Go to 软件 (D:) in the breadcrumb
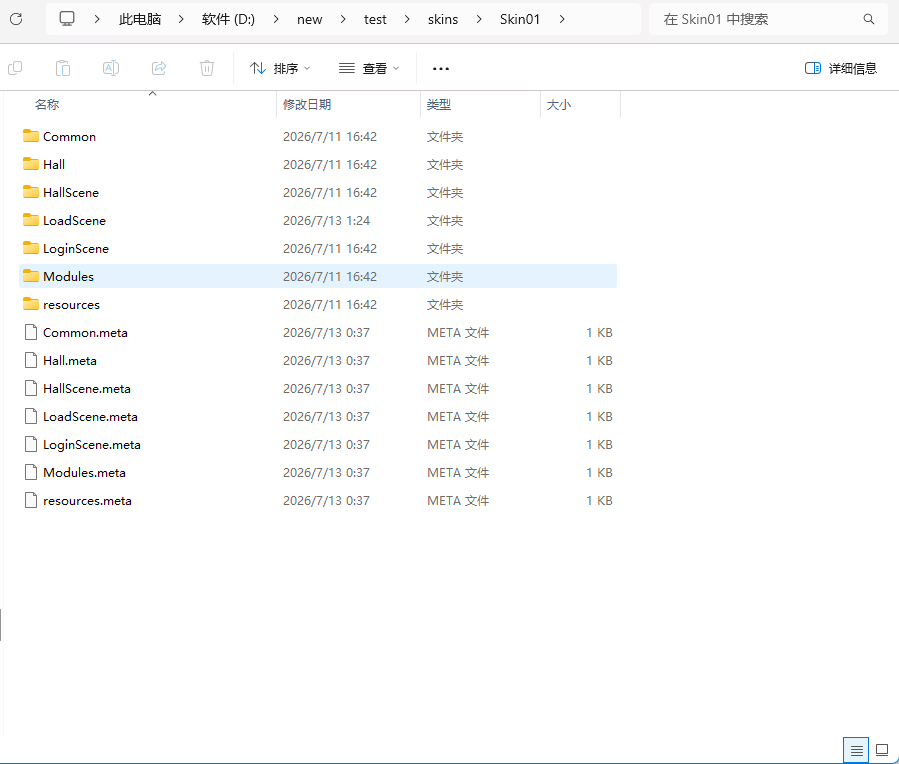 pos(228,19)
